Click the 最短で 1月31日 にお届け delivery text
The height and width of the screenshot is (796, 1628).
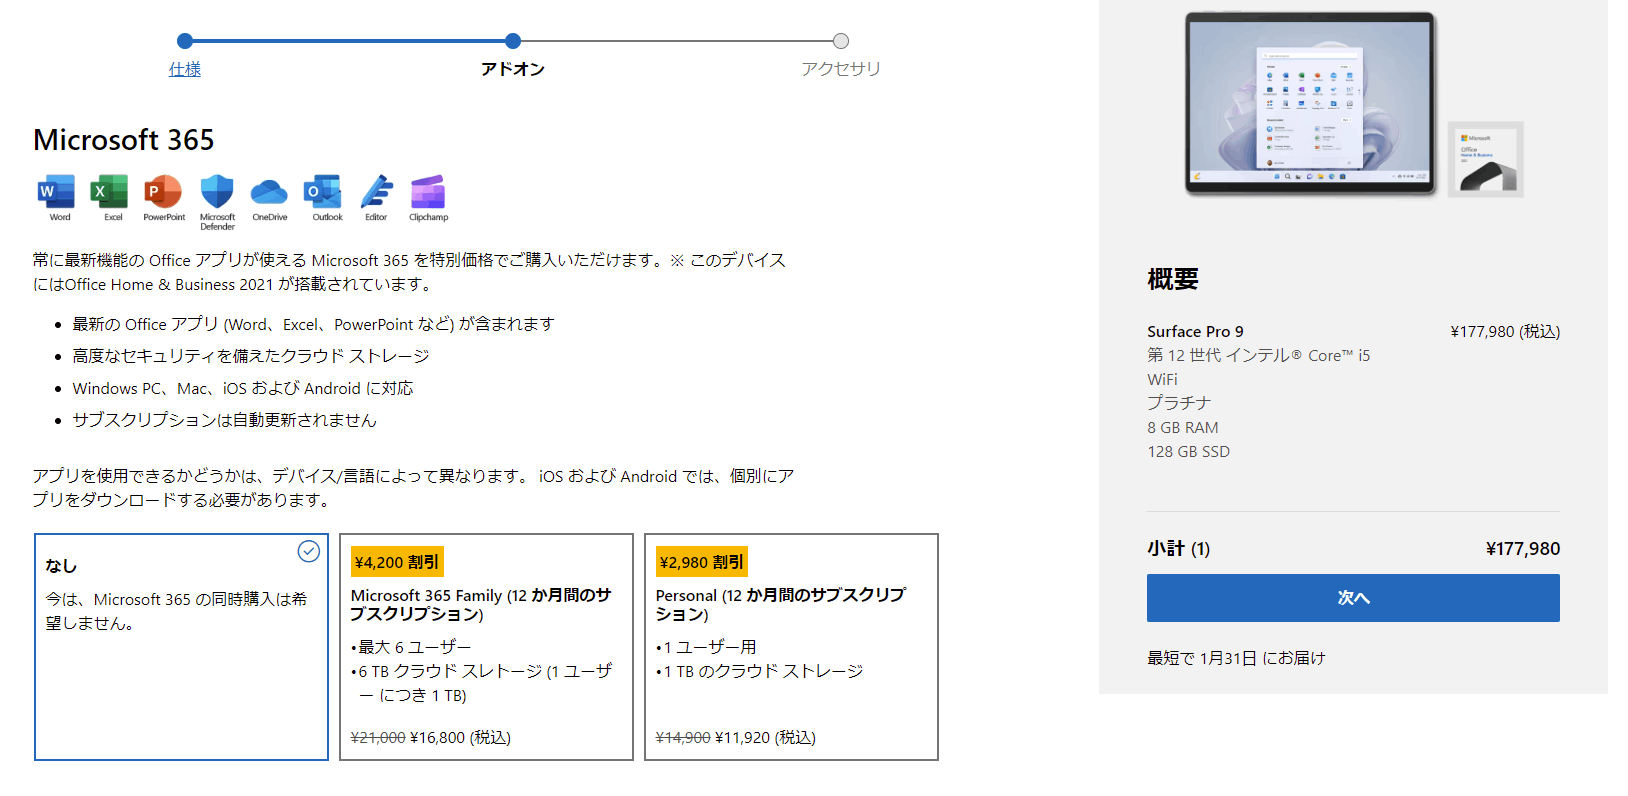pyautogui.click(x=1236, y=658)
